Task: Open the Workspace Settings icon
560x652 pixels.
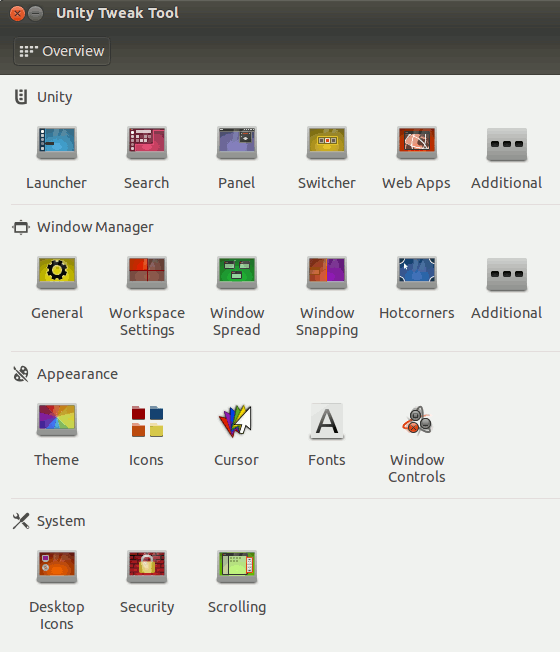Action: coord(147,273)
